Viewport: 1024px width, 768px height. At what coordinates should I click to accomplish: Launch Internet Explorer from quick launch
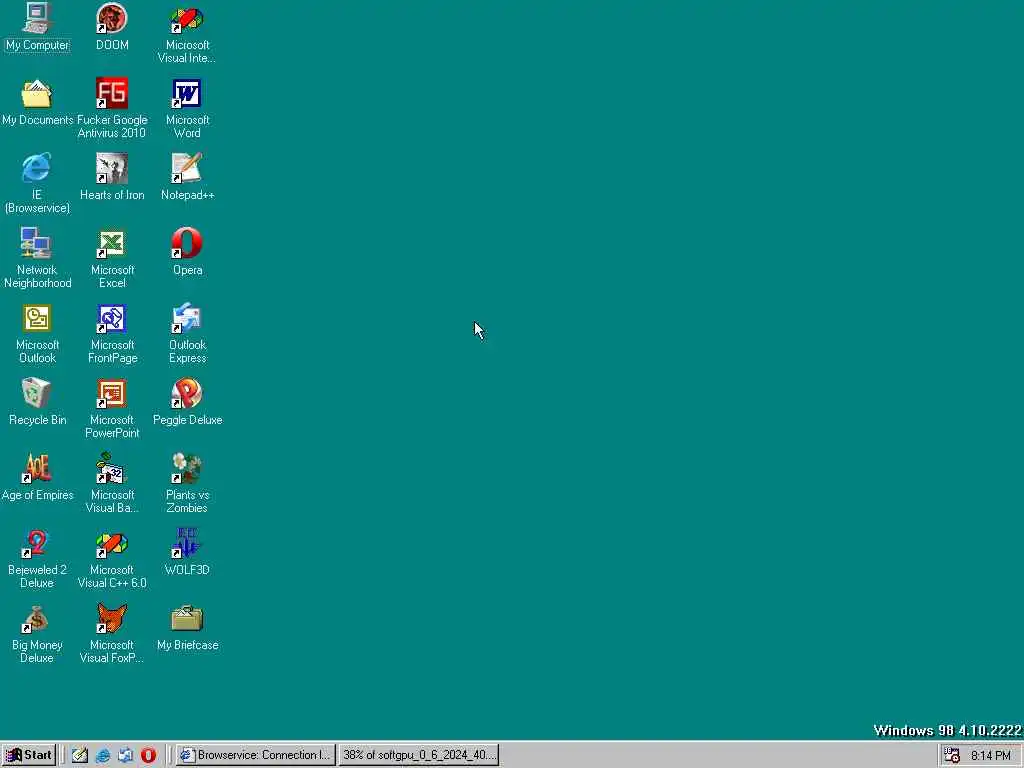coord(103,755)
